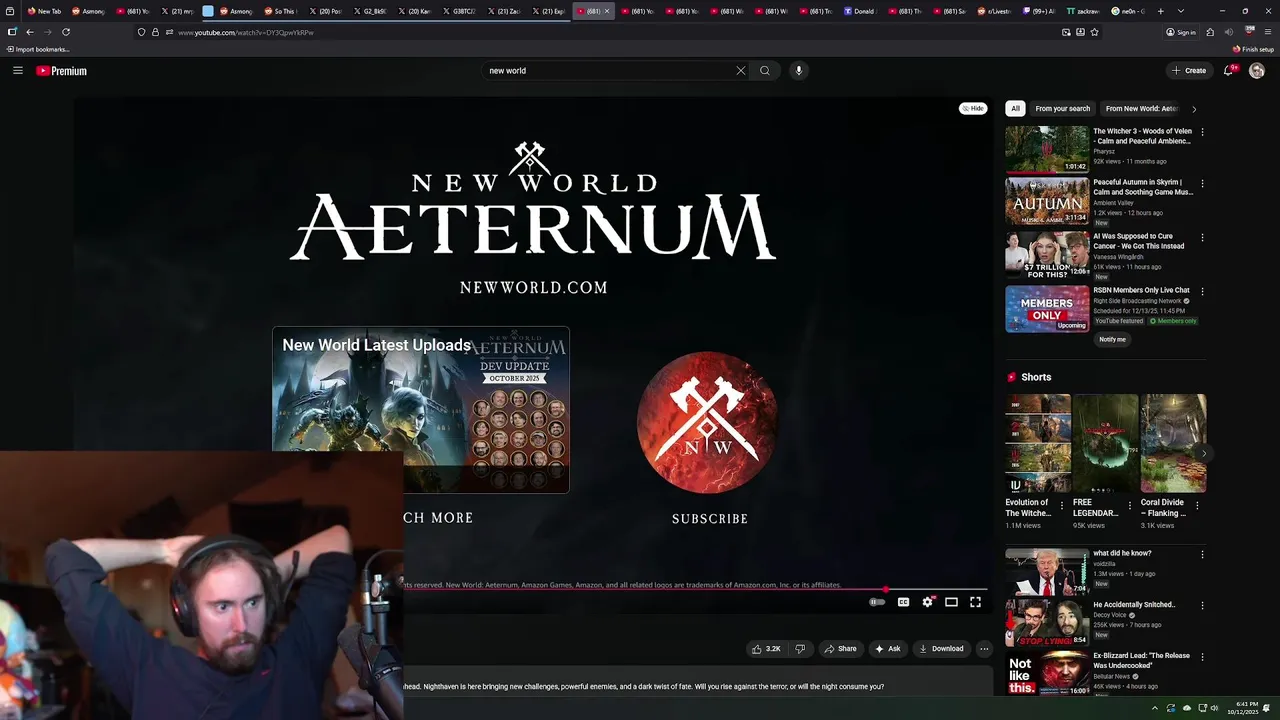This screenshot has height=720, width=1280.
Task: Open options for the Witcher 3 video
Action: click(1202, 132)
